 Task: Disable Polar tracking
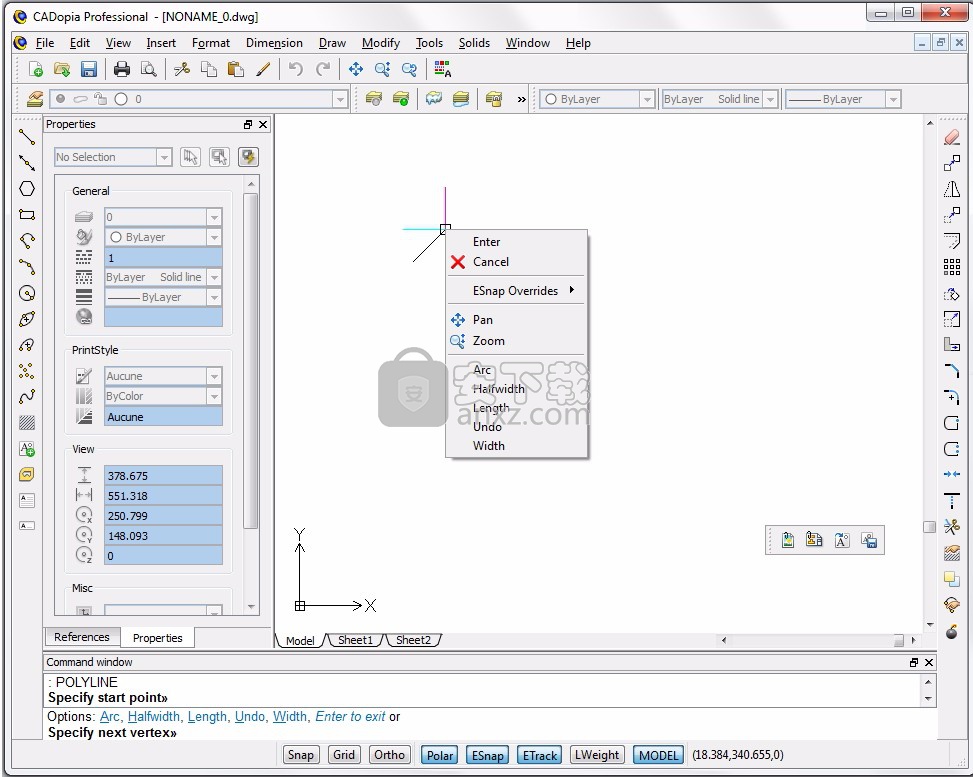(x=439, y=755)
